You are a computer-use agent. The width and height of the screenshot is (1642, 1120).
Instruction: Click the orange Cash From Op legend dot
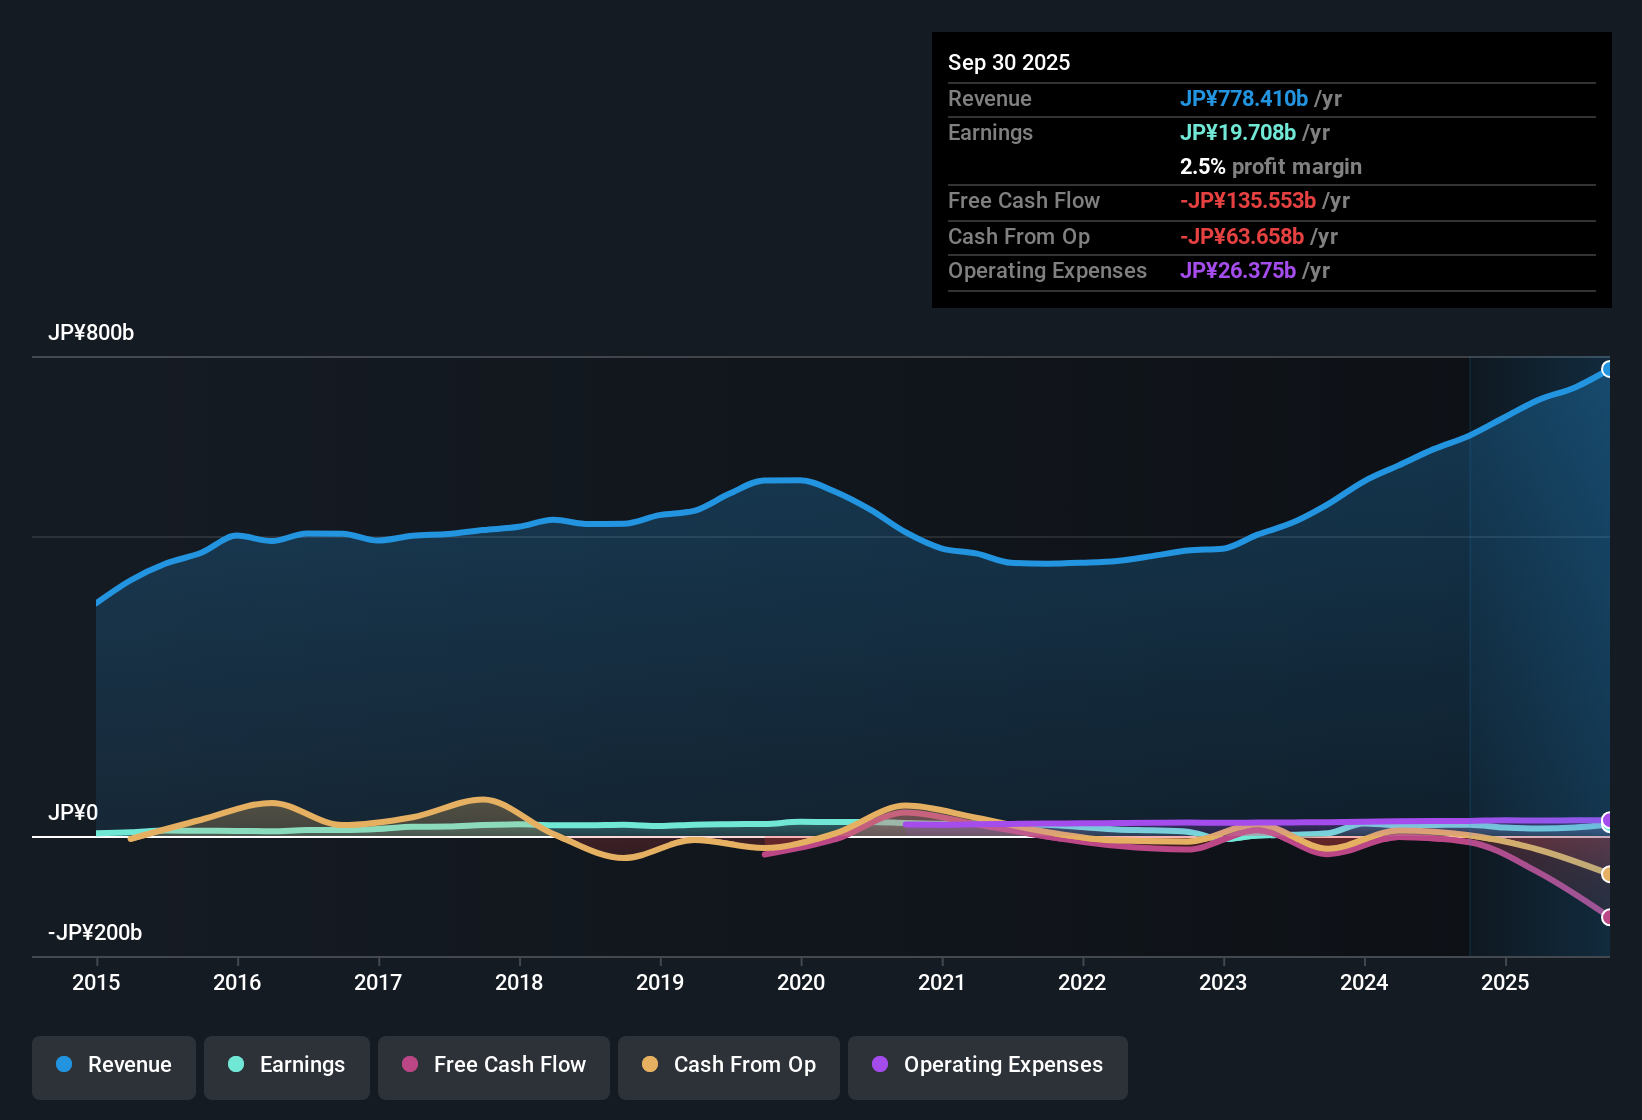650,1065
